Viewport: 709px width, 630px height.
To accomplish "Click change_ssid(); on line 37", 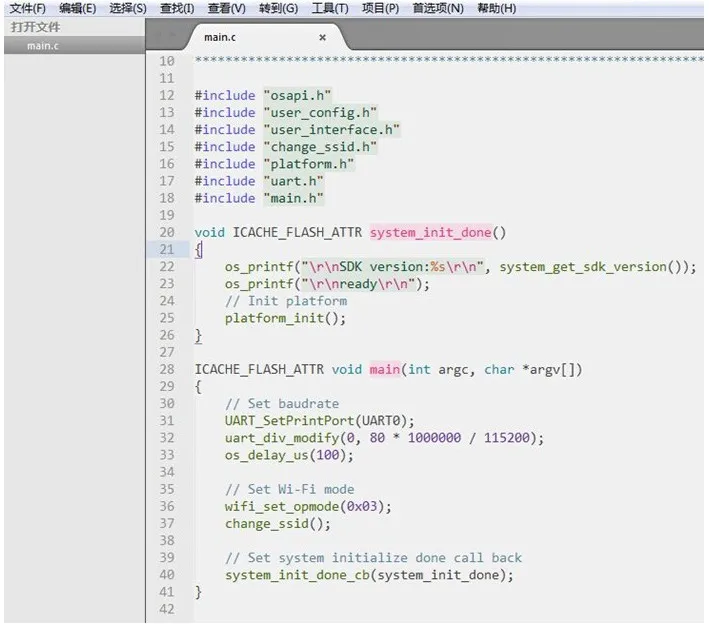I will click(278, 524).
